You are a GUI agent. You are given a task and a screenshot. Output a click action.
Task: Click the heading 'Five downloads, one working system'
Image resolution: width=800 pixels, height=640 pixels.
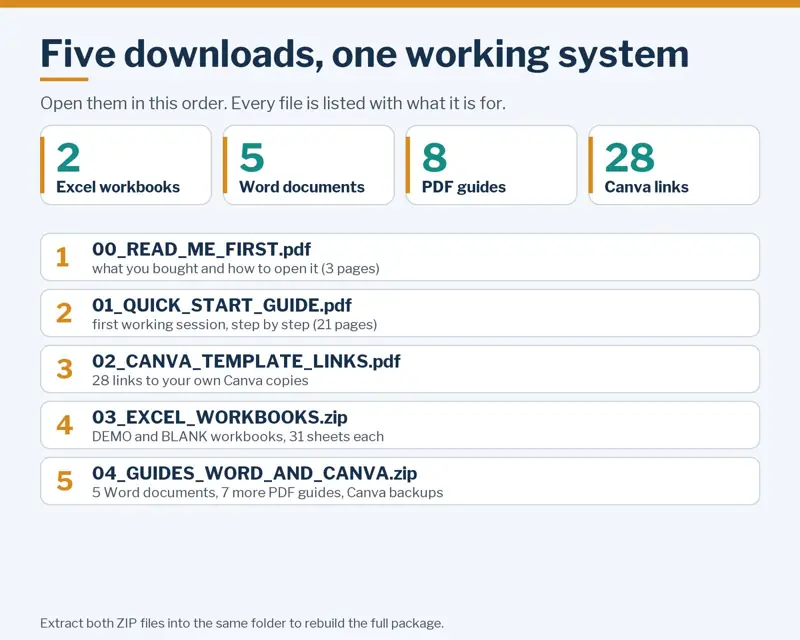point(364,54)
